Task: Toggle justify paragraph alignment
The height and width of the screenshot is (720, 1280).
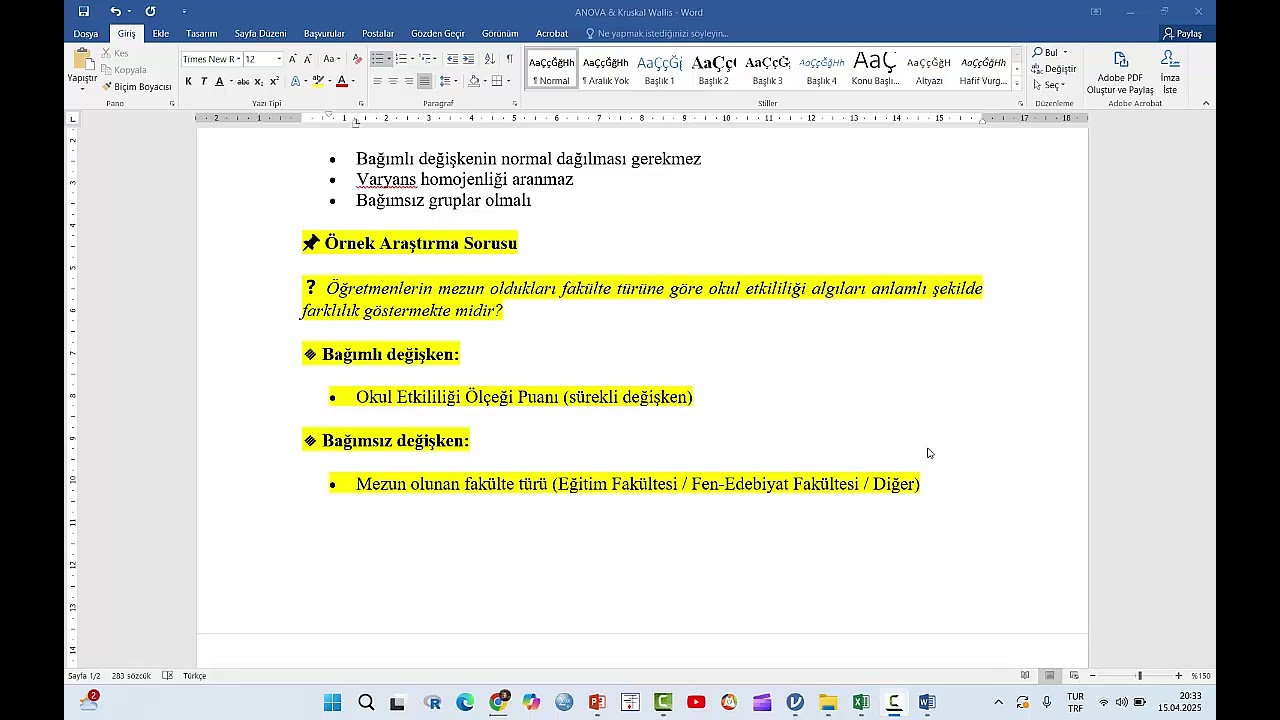Action: click(x=425, y=81)
